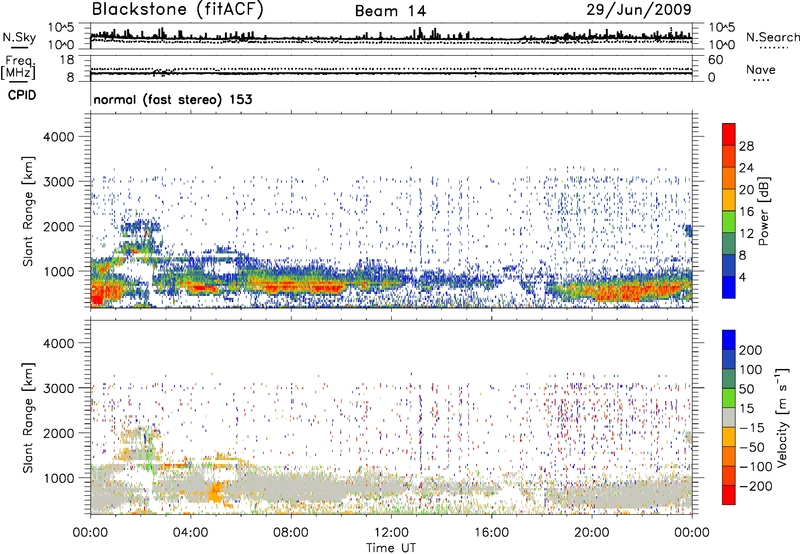Click the 'N.Sky' legend label
Viewport: 800px width, 554px height.
[19, 37]
